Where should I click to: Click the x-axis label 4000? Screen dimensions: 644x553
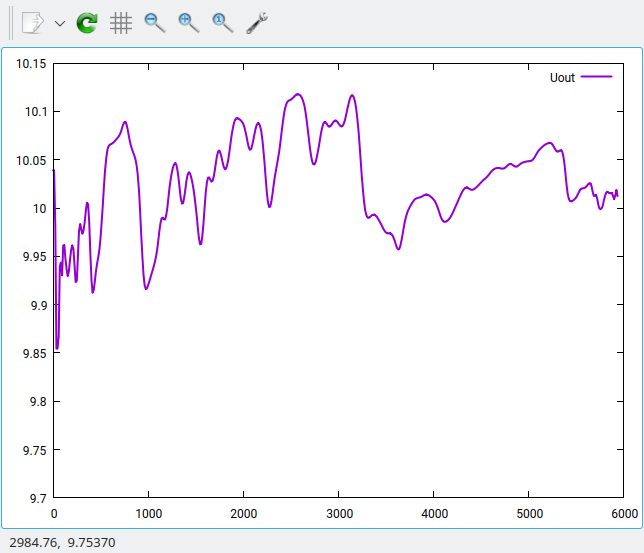pos(434,514)
